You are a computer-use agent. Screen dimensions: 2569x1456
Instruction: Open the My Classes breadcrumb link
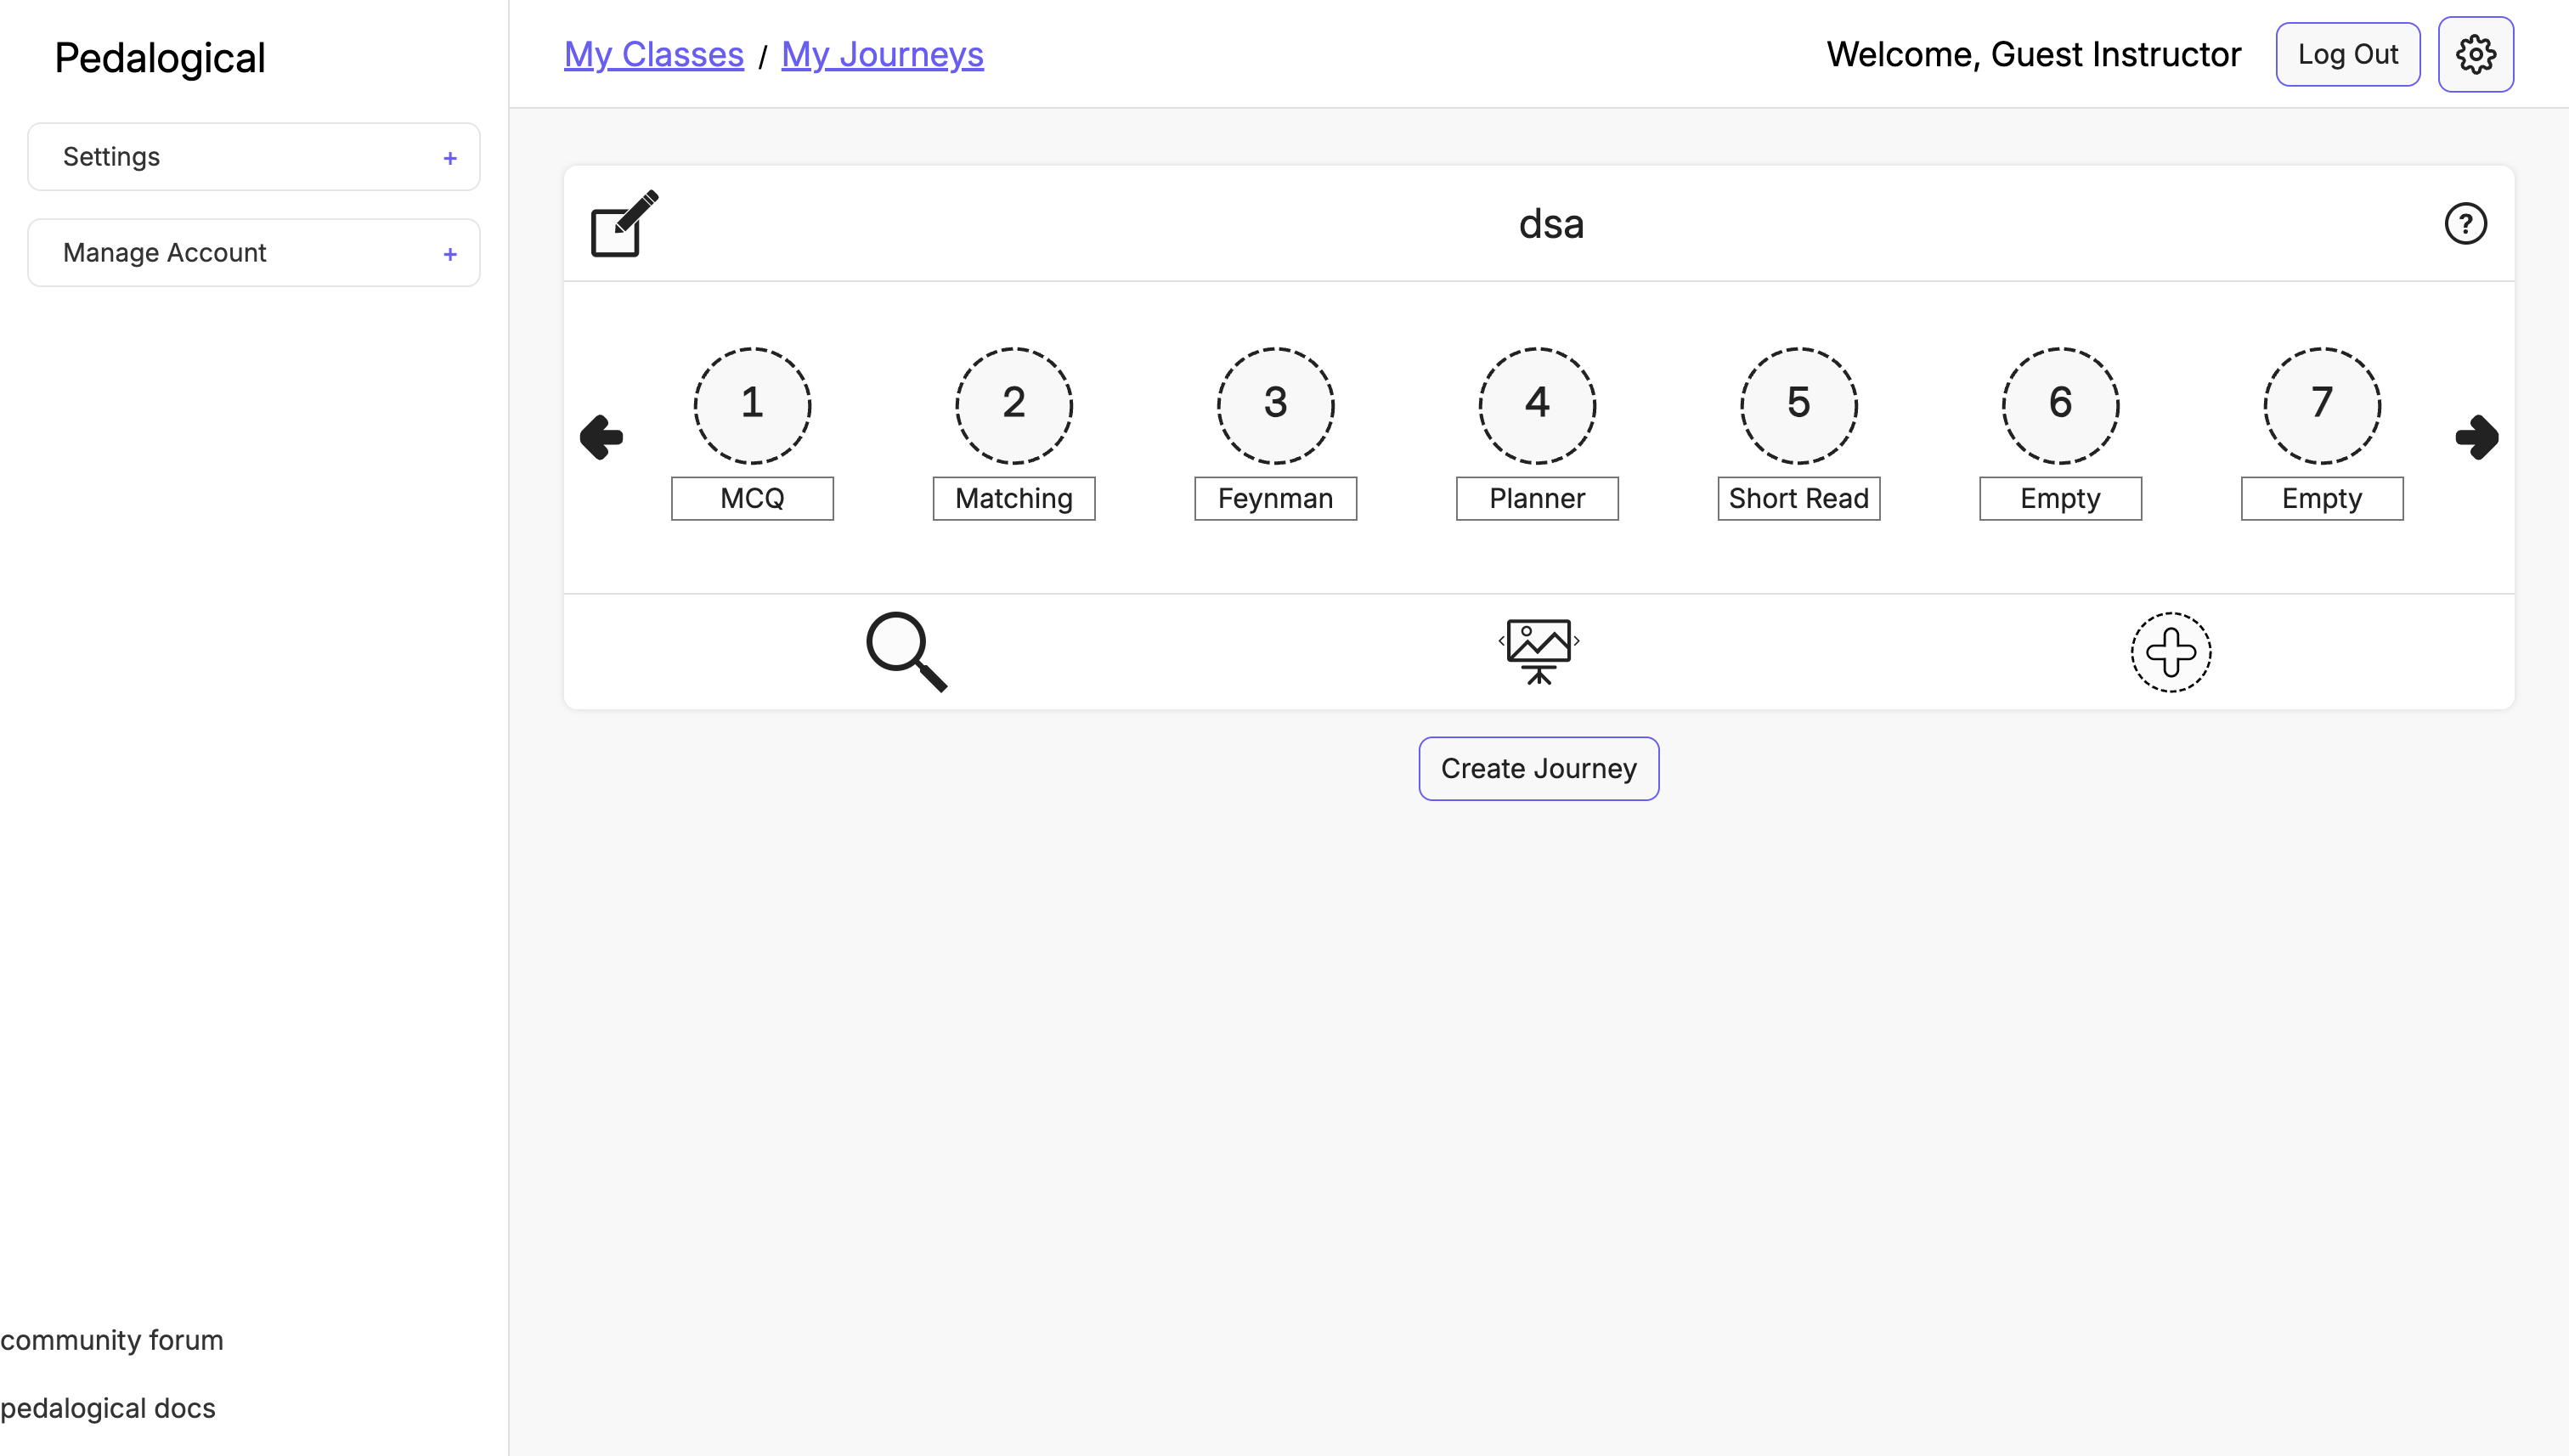(654, 55)
